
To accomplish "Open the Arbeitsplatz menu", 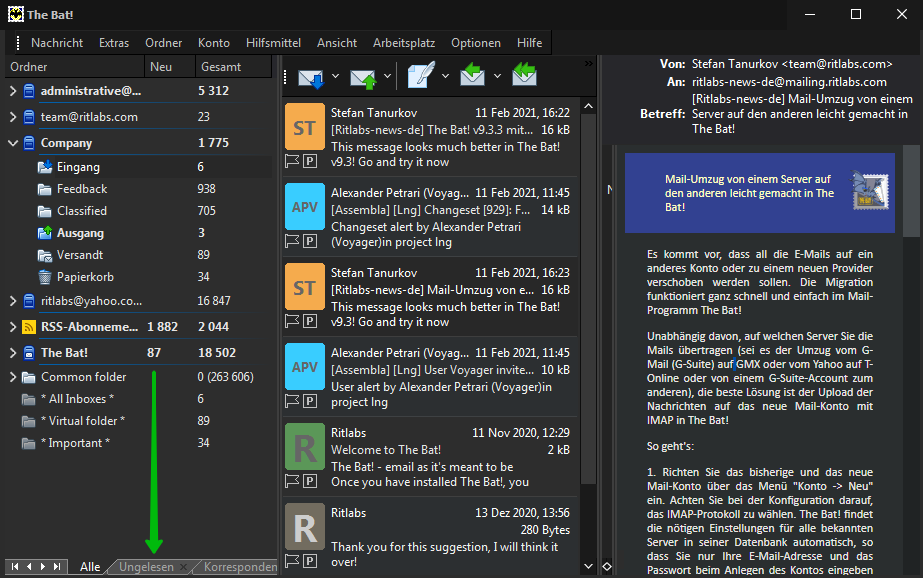I will [404, 43].
